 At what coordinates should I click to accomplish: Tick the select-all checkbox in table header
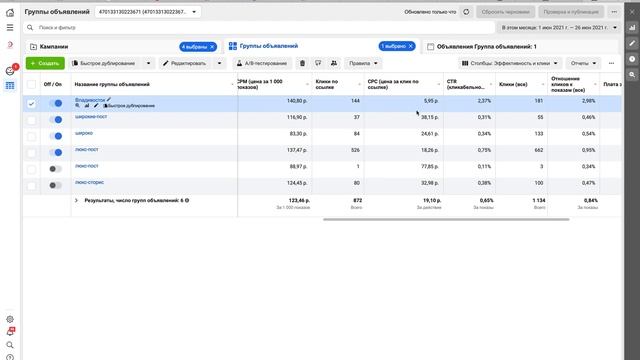[31, 84]
